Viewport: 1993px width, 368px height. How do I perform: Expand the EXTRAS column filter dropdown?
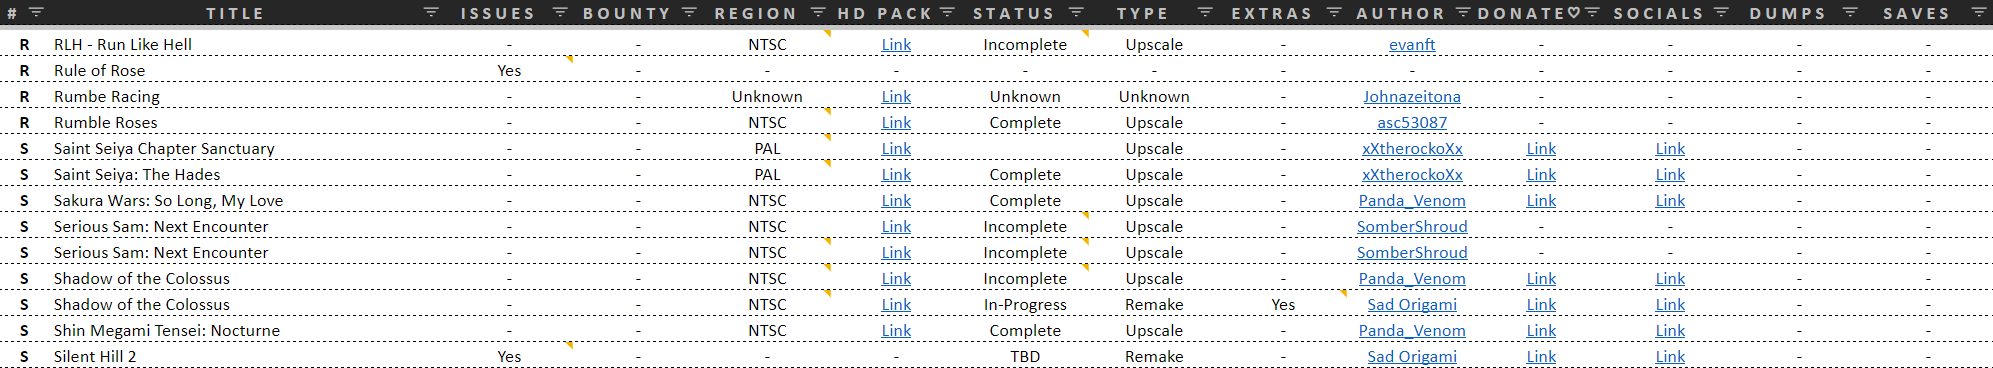(x=1334, y=13)
